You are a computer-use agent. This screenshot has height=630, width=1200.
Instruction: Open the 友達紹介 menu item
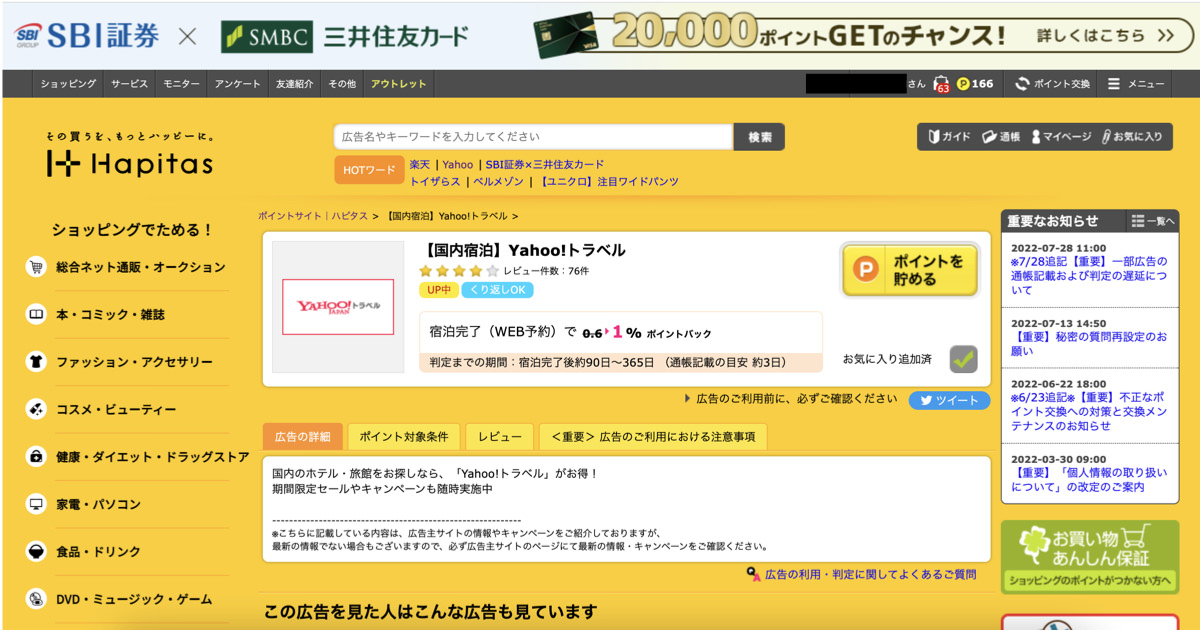click(294, 84)
